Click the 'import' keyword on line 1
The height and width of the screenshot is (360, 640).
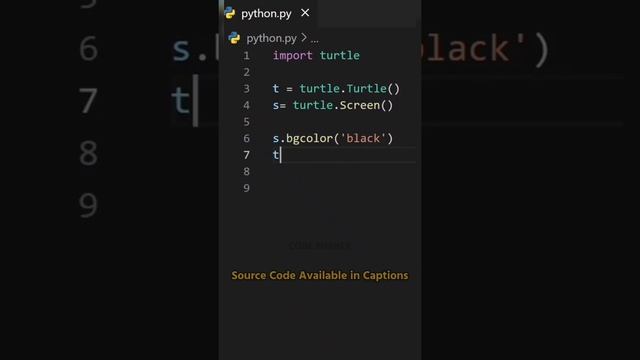(293, 56)
